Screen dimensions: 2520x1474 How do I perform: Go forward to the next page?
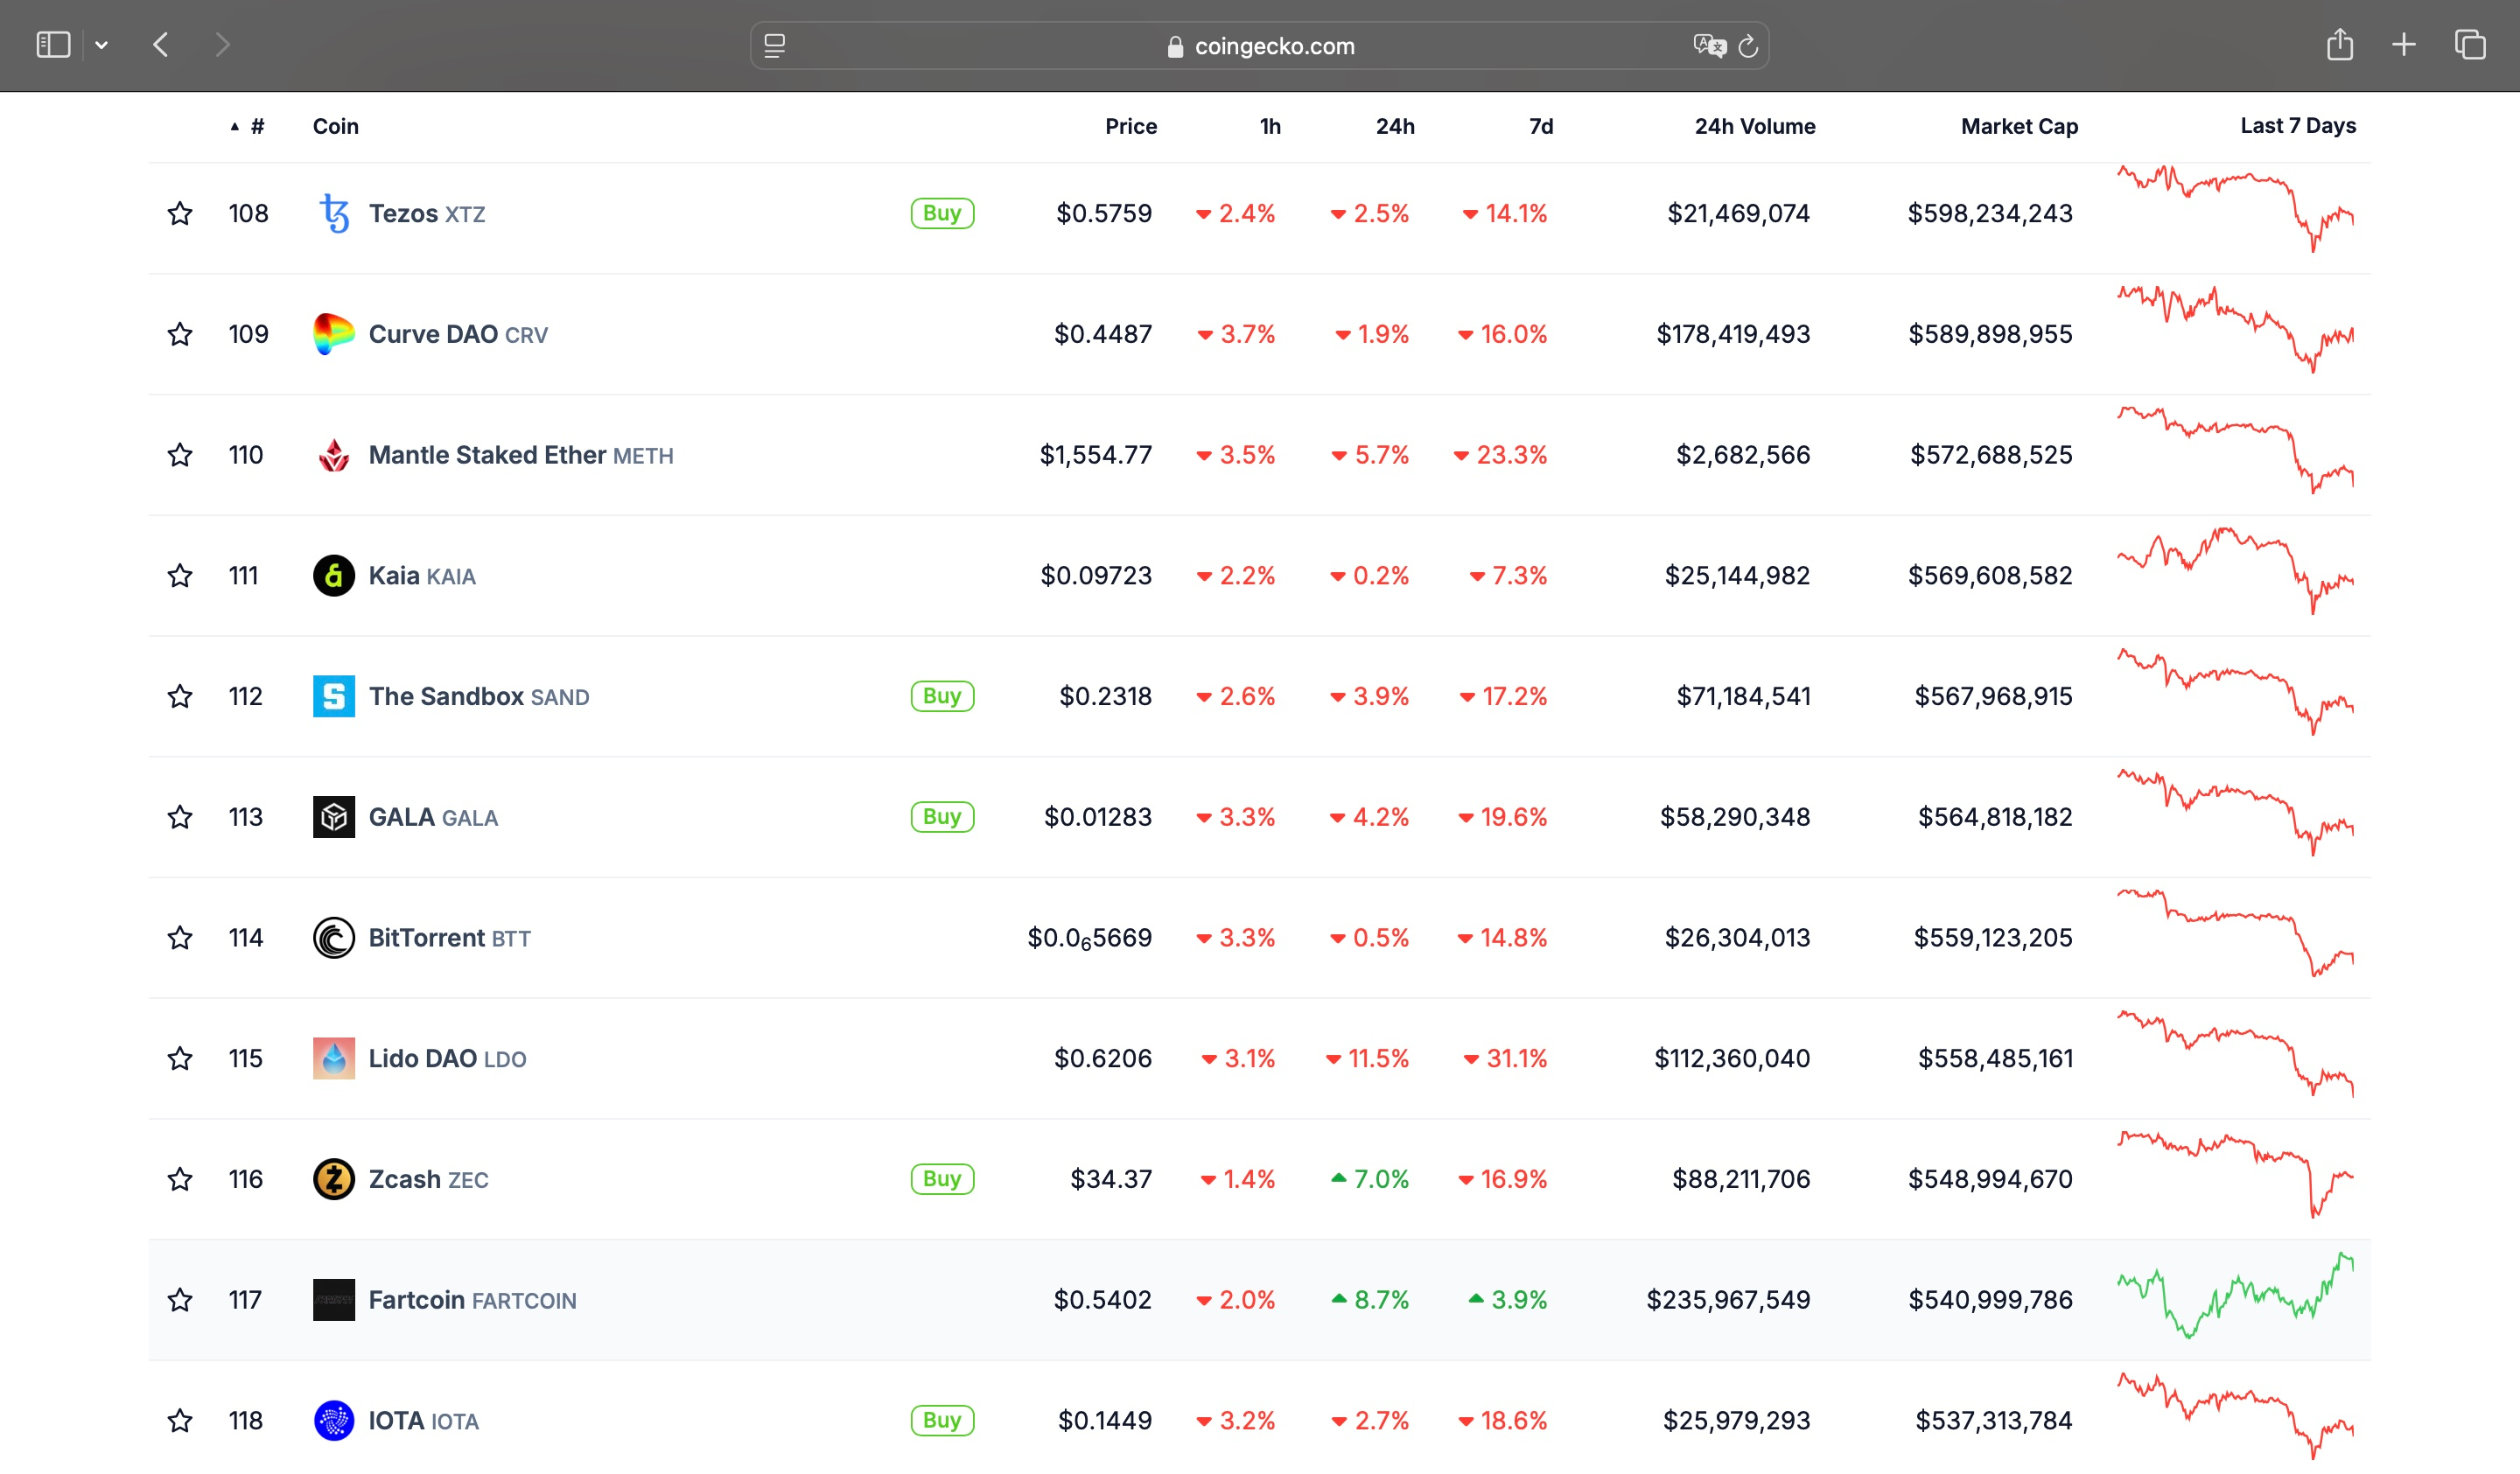tap(222, 45)
